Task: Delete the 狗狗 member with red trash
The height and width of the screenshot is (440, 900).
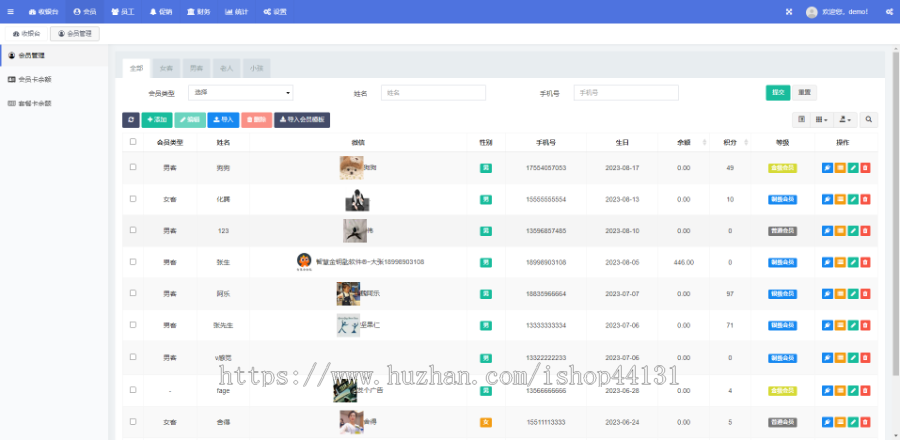Action: click(x=866, y=168)
